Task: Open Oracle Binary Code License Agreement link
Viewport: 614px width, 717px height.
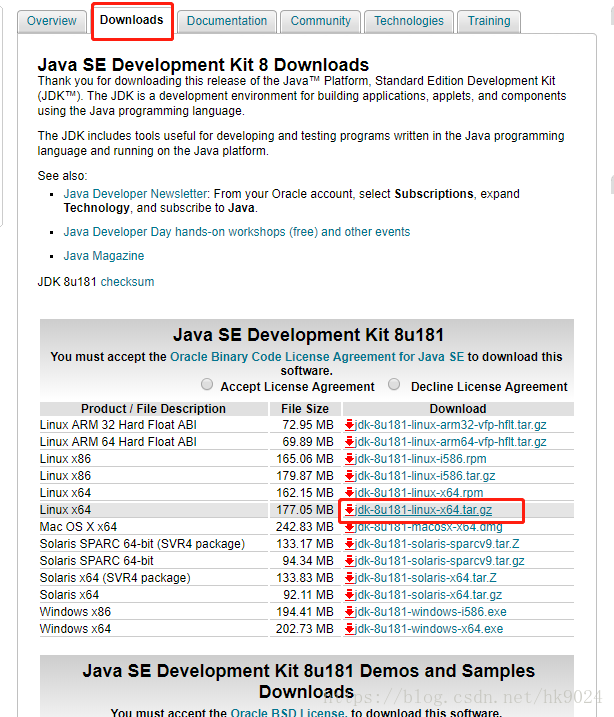Action: click(x=317, y=357)
